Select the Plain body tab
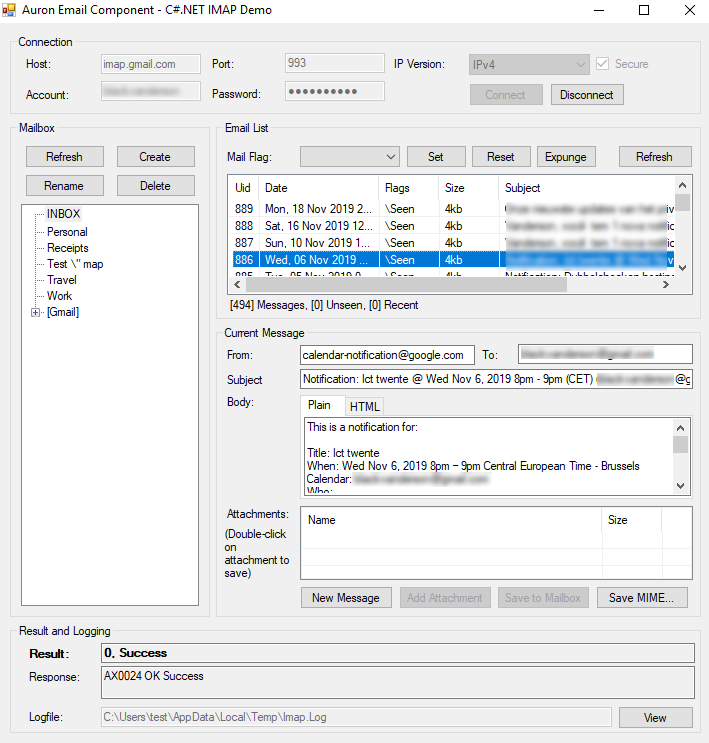This screenshot has width=709, height=743. [x=320, y=405]
